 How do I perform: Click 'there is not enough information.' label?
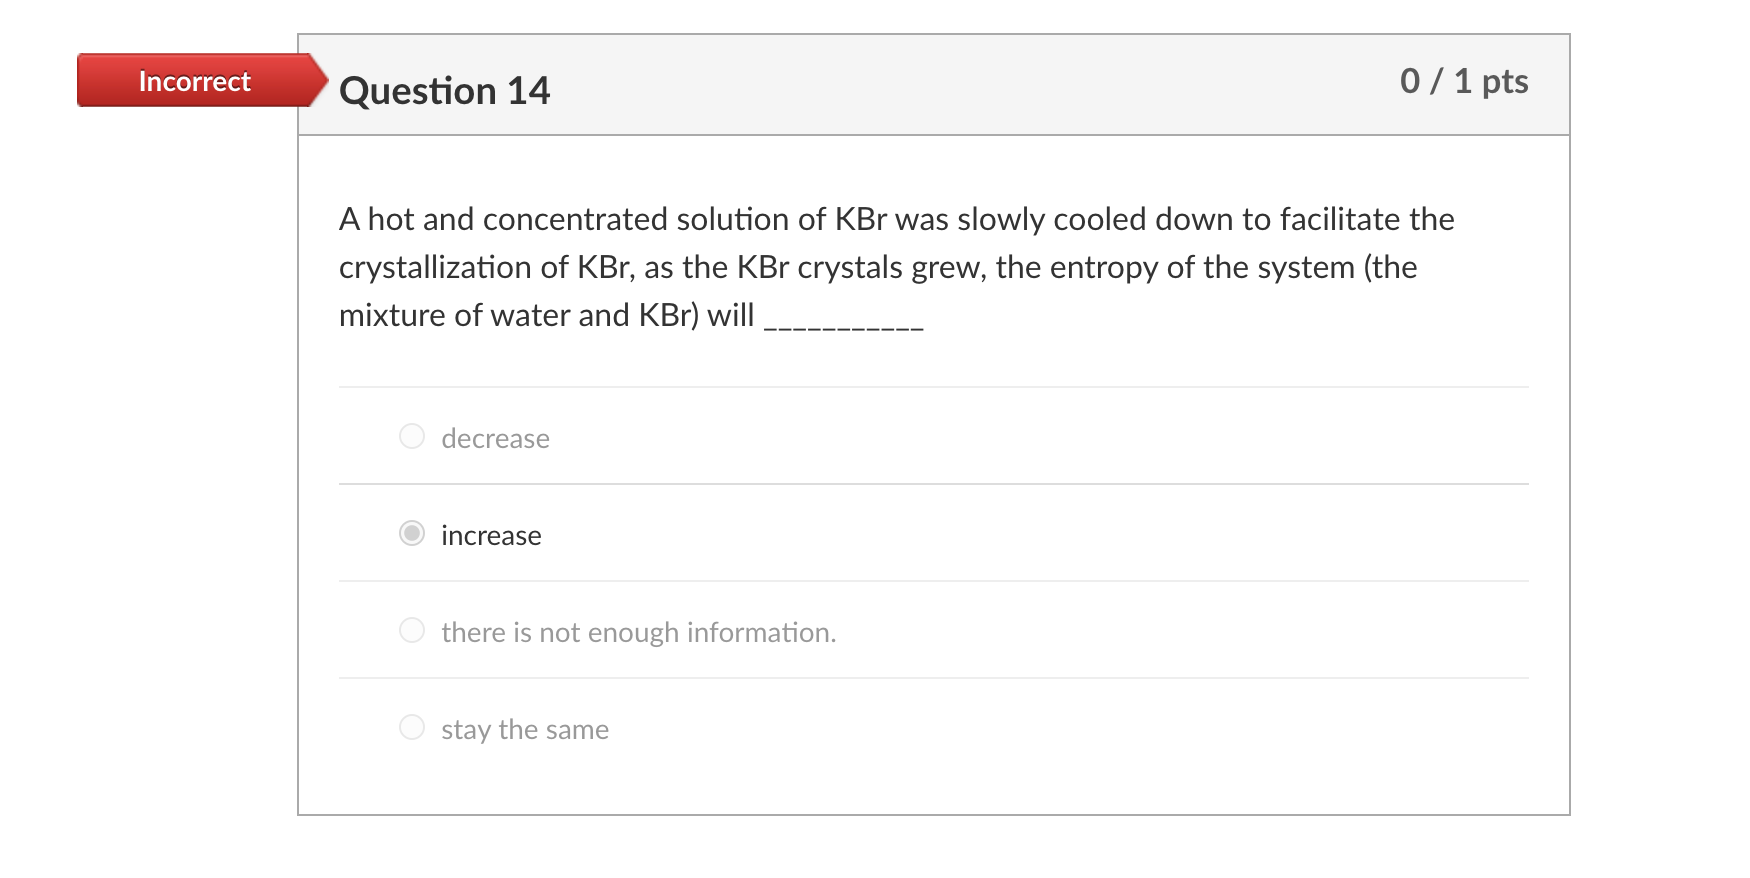click(x=638, y=632)
